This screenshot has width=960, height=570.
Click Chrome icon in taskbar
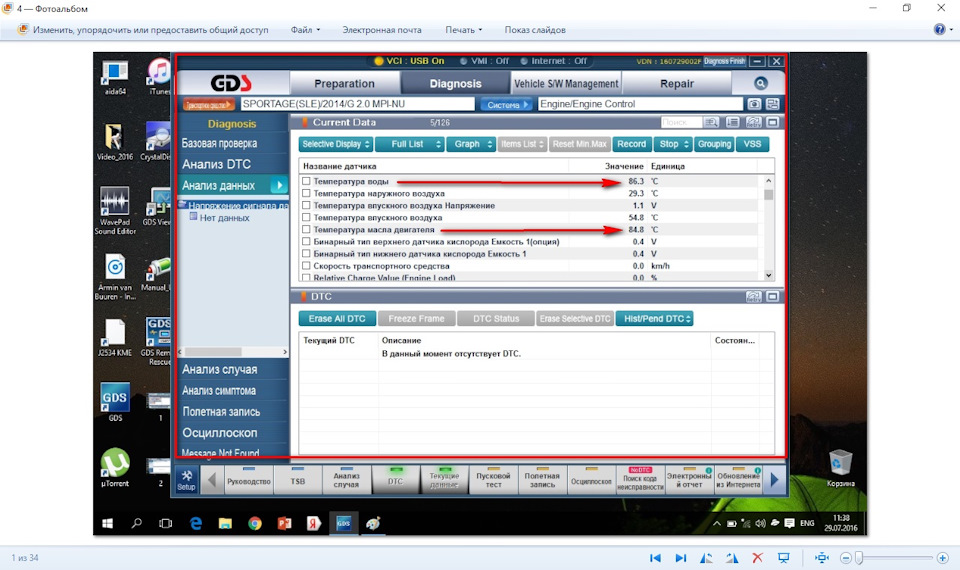click(x=255, y=523)
